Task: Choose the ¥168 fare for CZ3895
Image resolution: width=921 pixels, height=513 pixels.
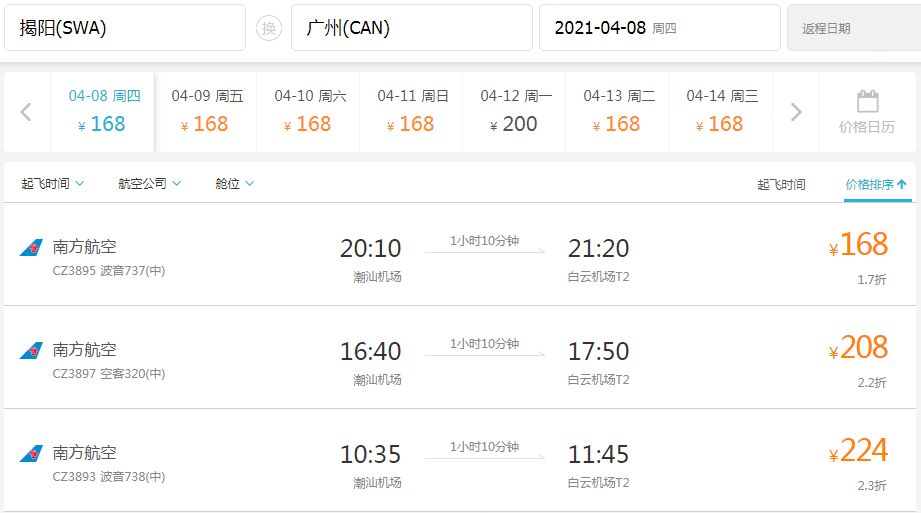Action: pos(858,244)
